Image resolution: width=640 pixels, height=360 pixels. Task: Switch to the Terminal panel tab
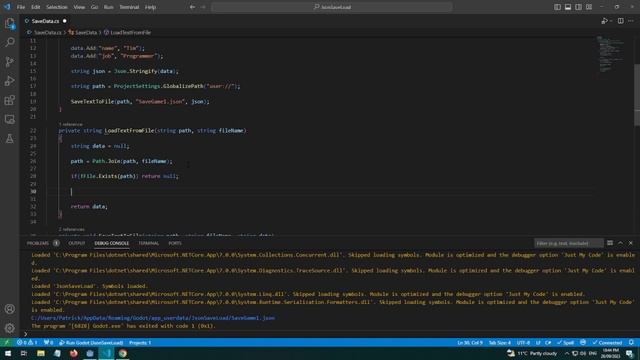click(x=149, y=243)
